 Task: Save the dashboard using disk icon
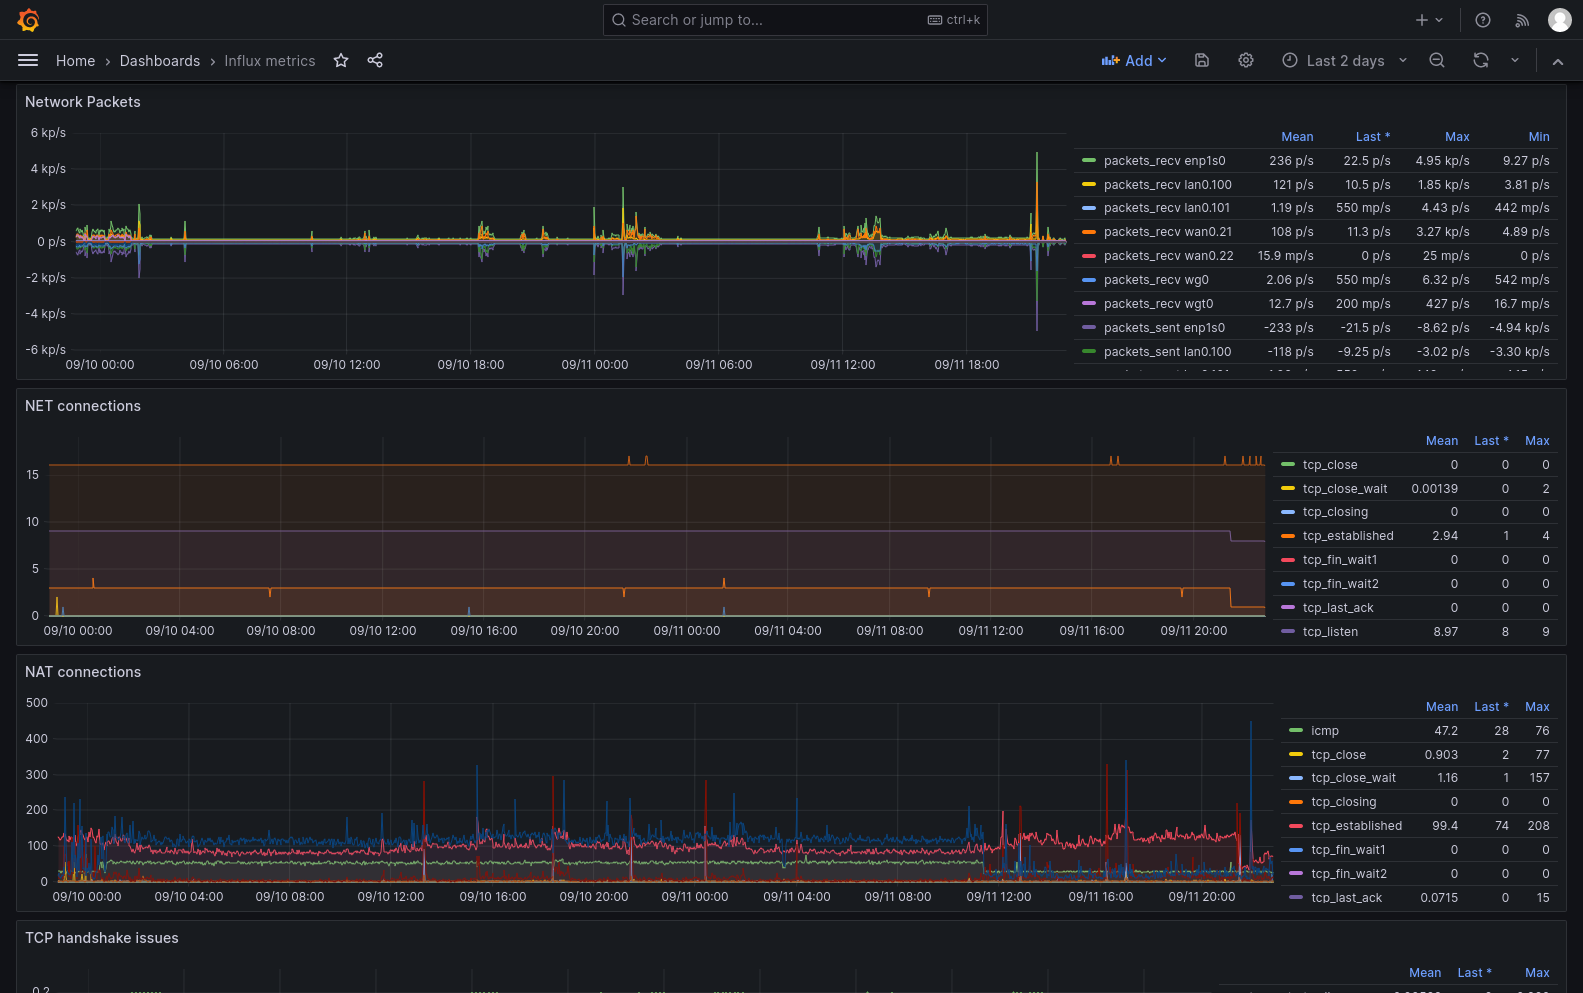pyautogui.click(x=1202, y=61)
